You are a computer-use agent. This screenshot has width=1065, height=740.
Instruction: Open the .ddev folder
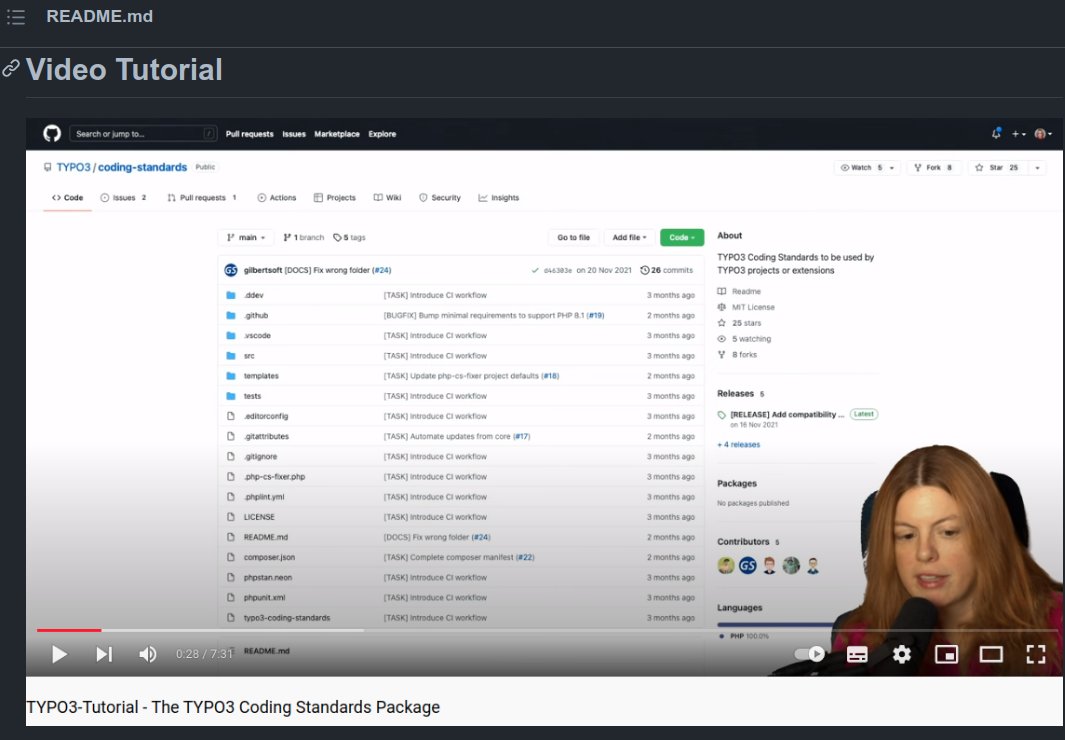(253, 295)
